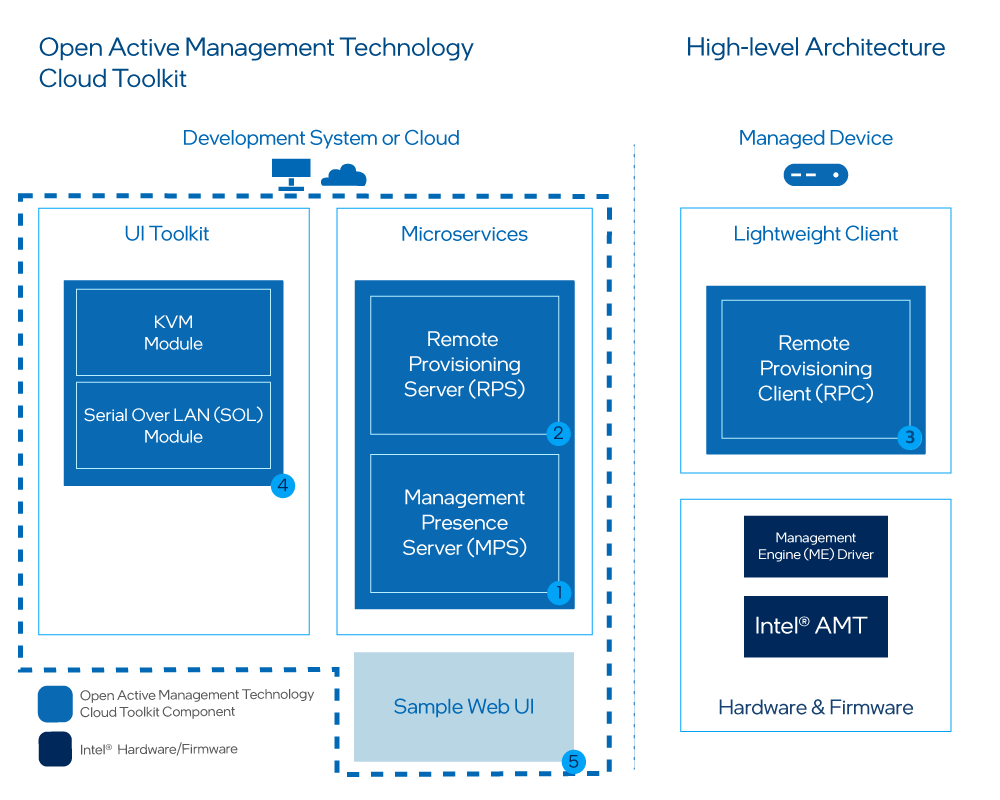Screen dimensions: 1000x800
Task: Click the numbered badge 2 on RPS
Action: [x=559, y=434]
